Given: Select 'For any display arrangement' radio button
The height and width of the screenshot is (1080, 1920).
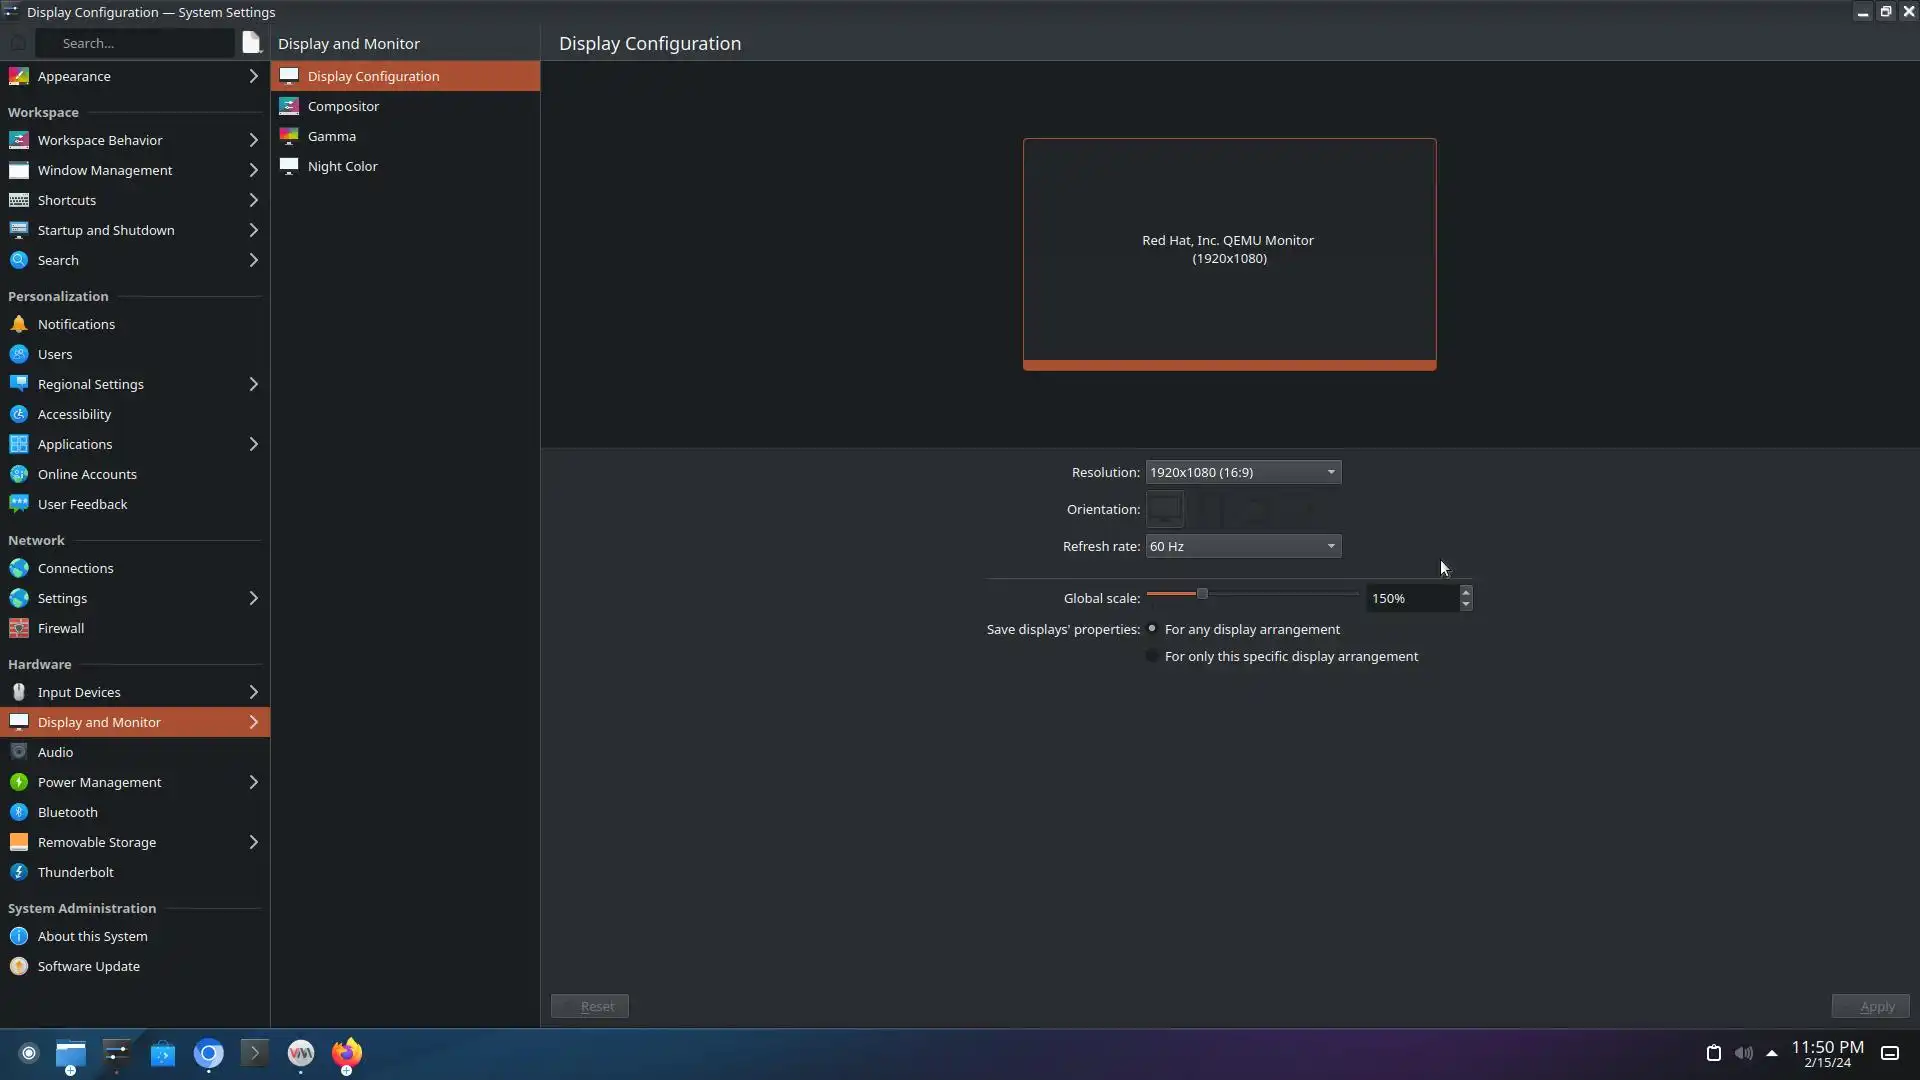Looking at the screenshot, I should [x=1152, y=629].
